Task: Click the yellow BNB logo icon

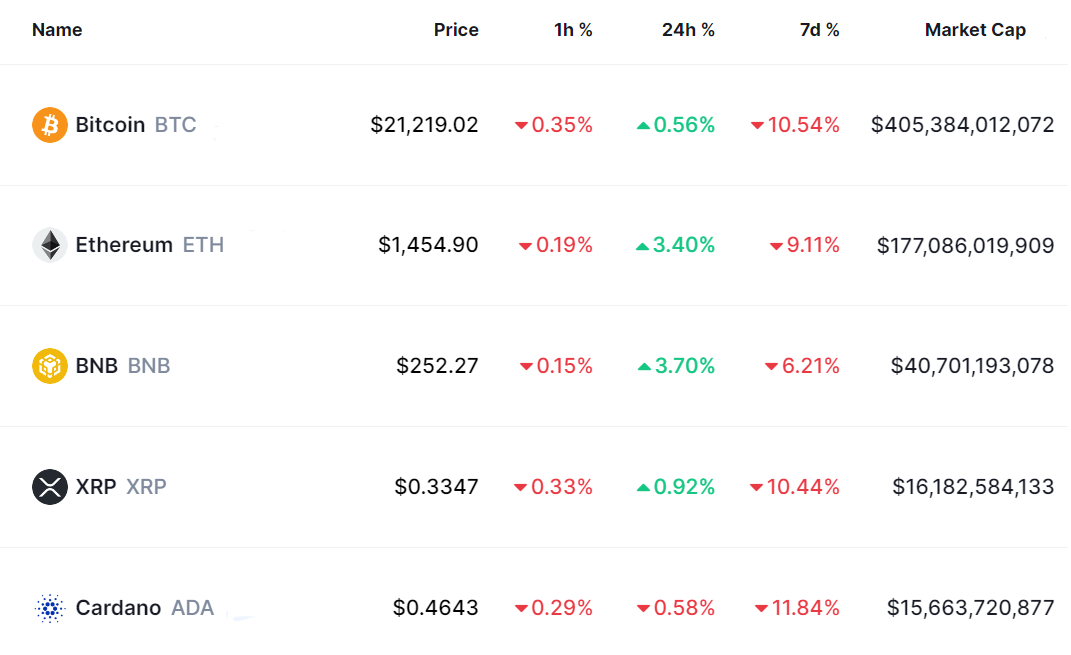Action: point(50,366)
